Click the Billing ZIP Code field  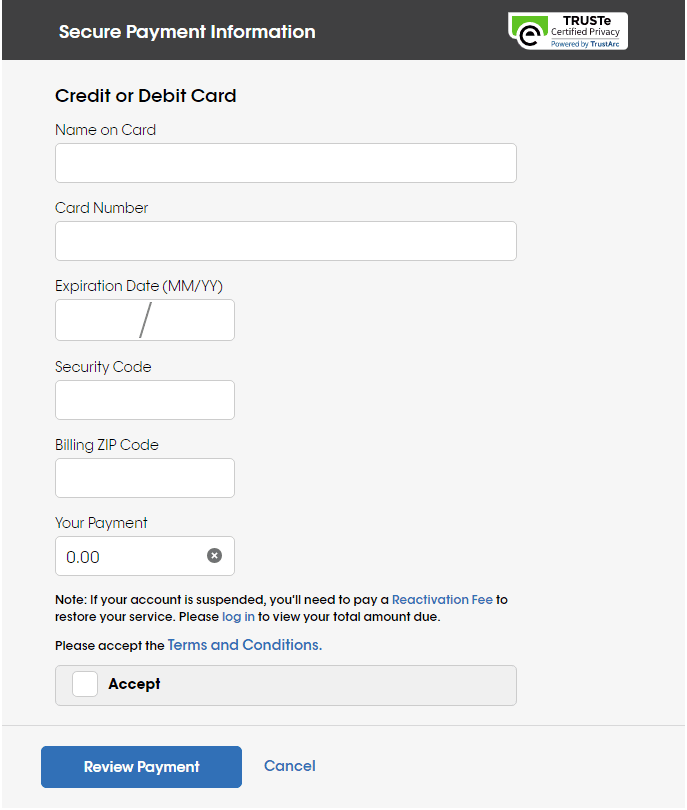[x=144, y=477]
